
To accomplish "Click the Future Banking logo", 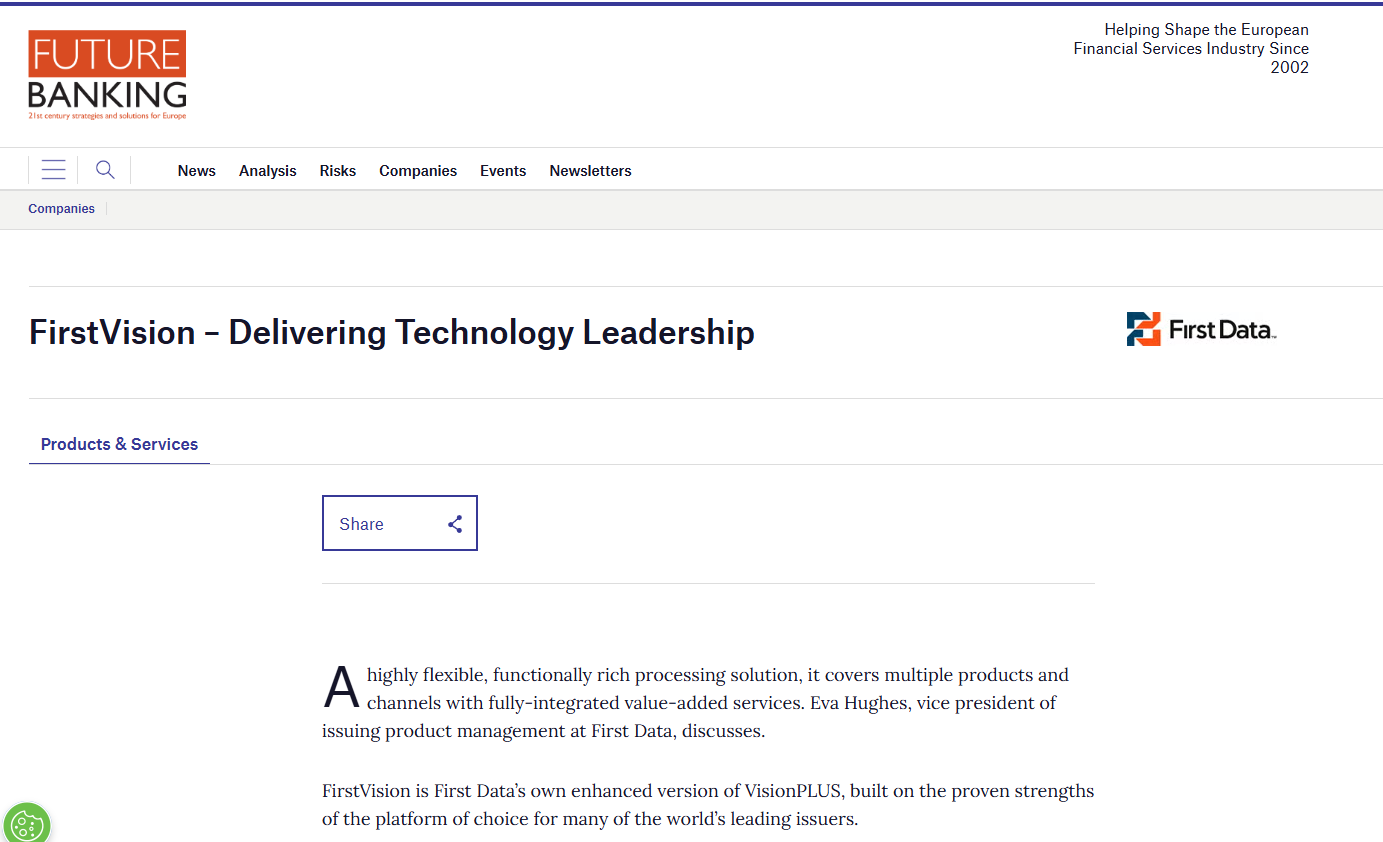I will (108, 75).
